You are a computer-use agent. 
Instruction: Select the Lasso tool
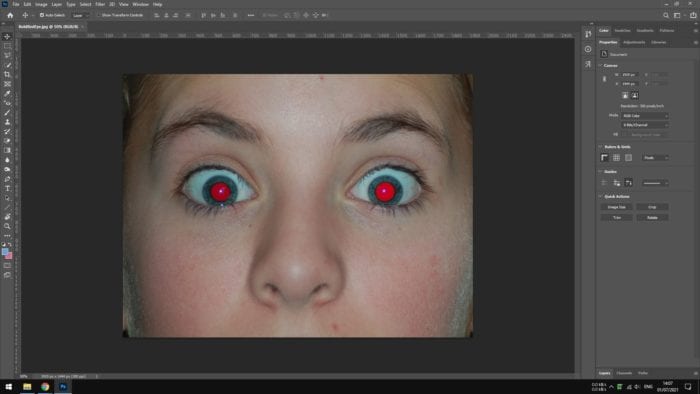pos(7,55)
